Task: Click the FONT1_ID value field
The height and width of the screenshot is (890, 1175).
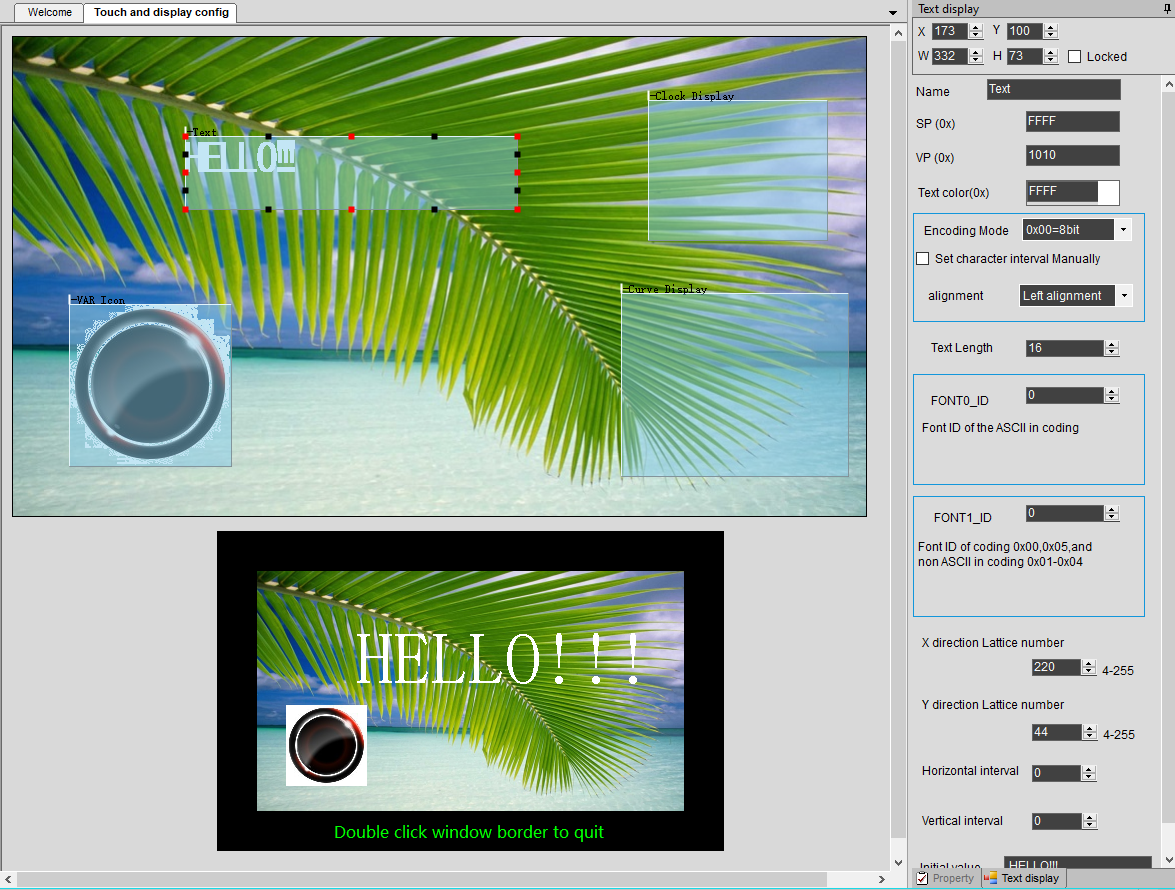Action: (x=1065, y=513)
